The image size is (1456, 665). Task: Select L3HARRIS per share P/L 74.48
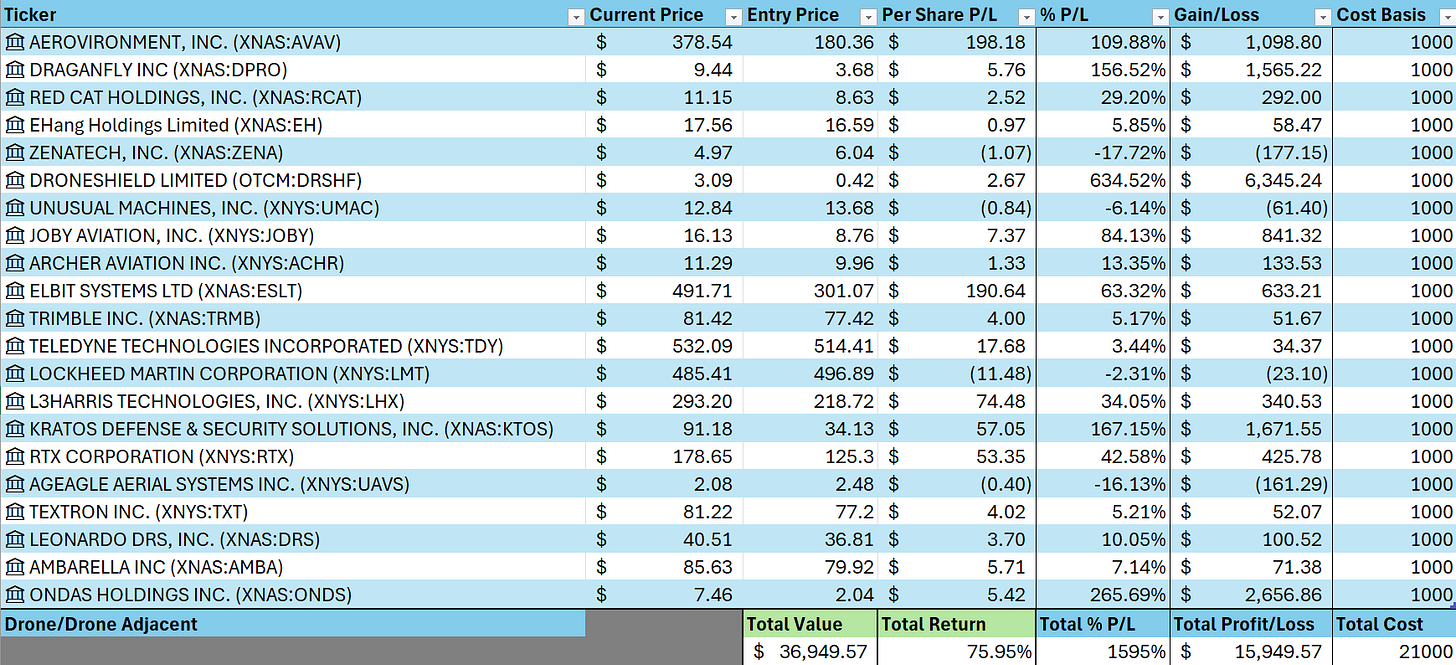coord(957,401)
